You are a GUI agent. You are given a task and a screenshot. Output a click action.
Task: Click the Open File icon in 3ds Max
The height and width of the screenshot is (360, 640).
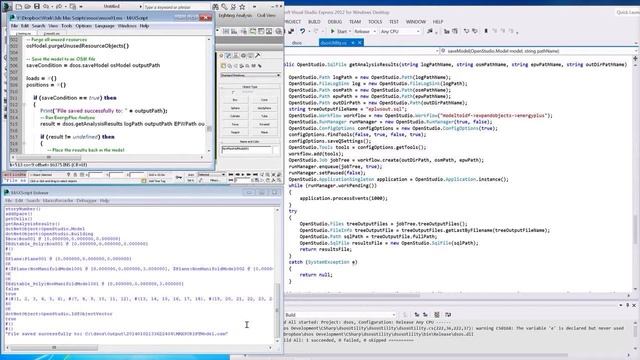(x=28, y=7)
